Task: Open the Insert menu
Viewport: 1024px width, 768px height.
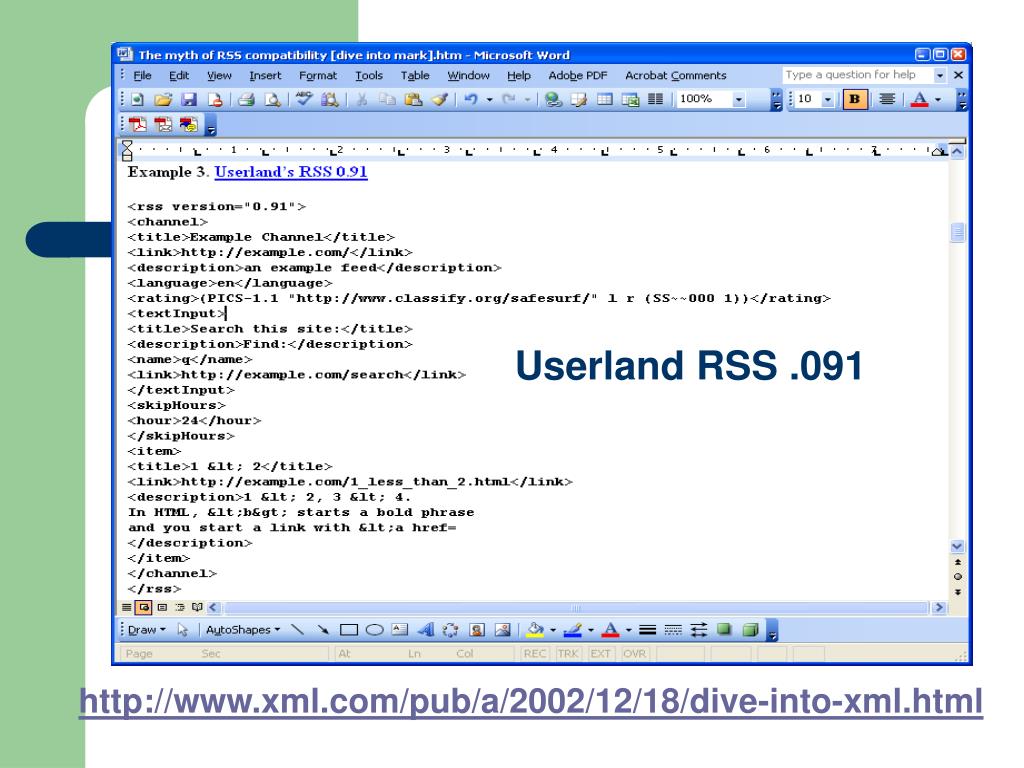Action: coord(265,75)
